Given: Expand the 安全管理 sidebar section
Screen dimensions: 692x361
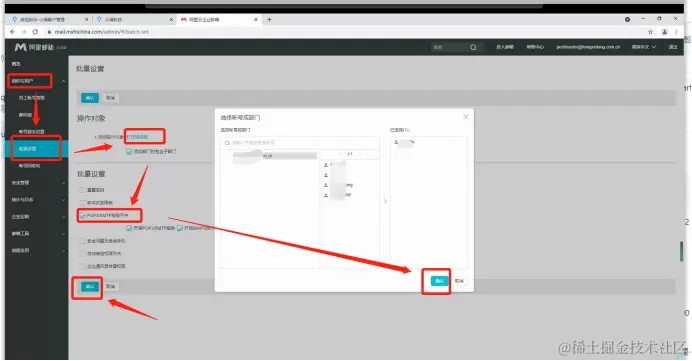Looking at the screenshot, I should pyautogui.click(x=38, y=183).
